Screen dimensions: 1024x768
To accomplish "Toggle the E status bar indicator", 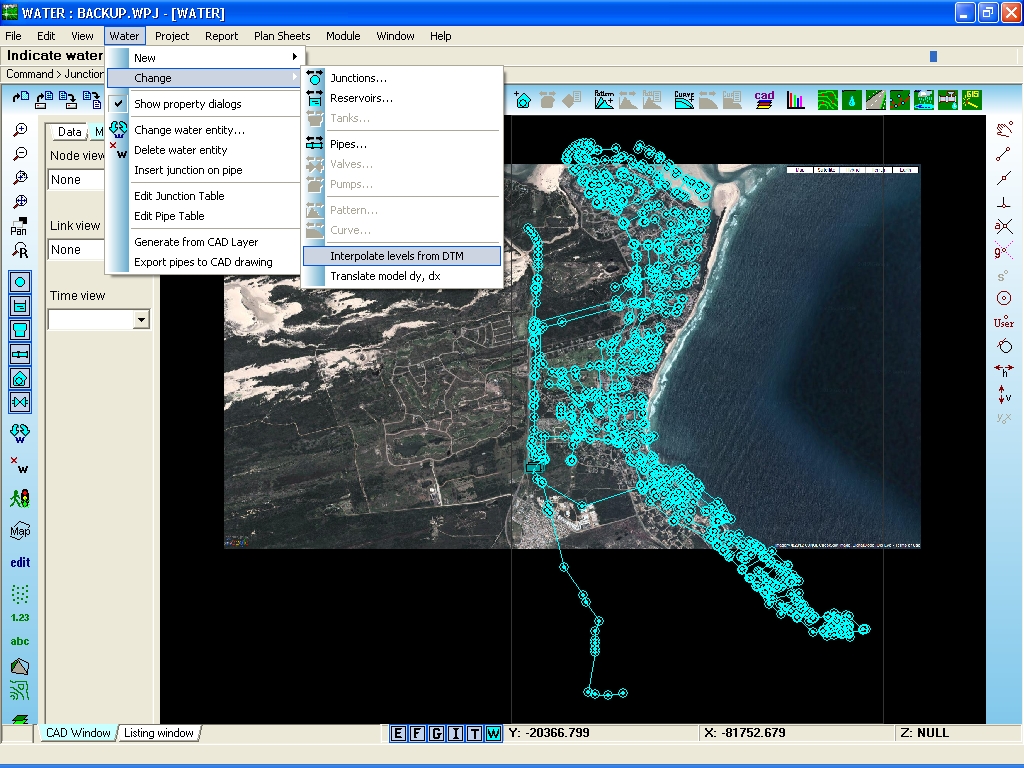I will click(398, 733).
